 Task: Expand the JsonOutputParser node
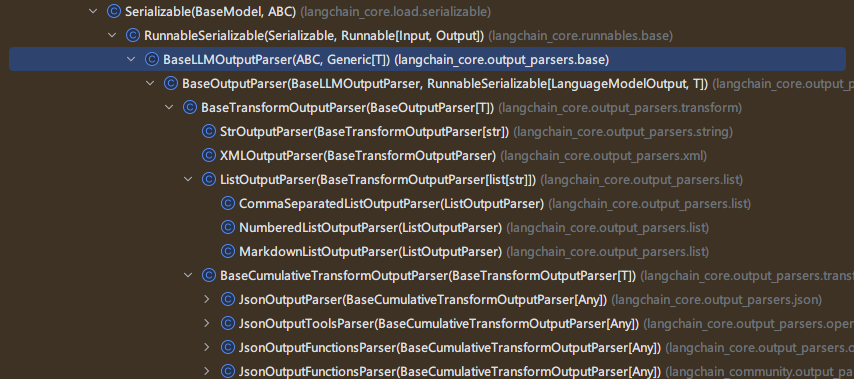point(207,299)
